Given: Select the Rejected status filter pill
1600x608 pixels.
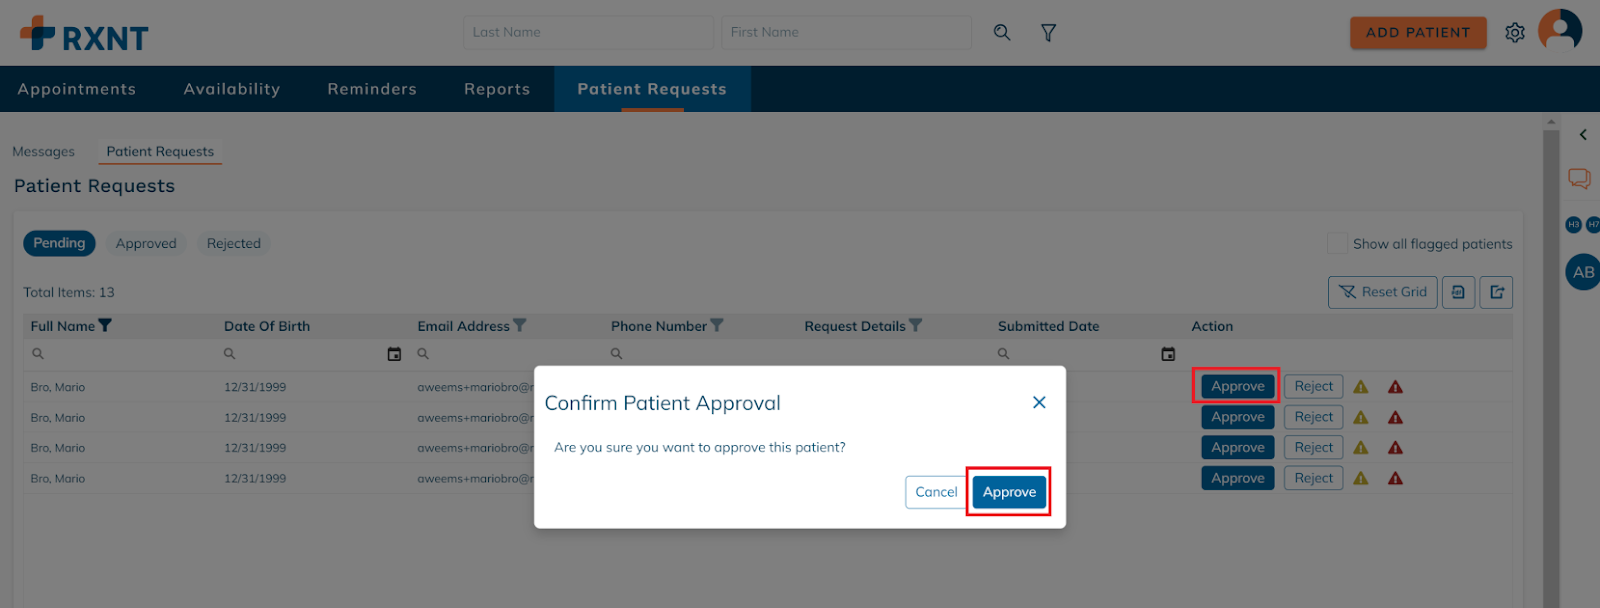Looking at the screenshot, I should [233, 244].
